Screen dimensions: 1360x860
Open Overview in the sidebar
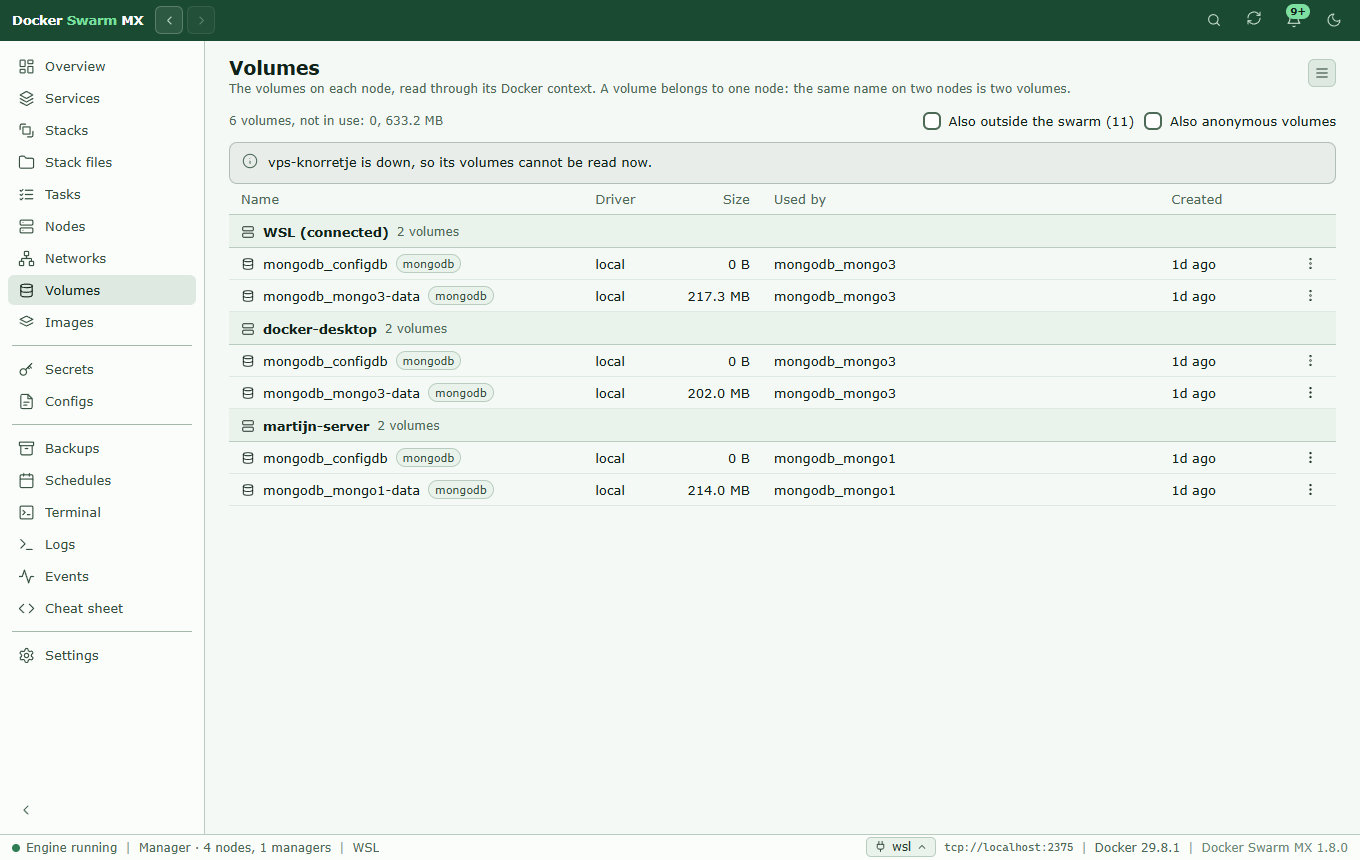tap(102, 66)
